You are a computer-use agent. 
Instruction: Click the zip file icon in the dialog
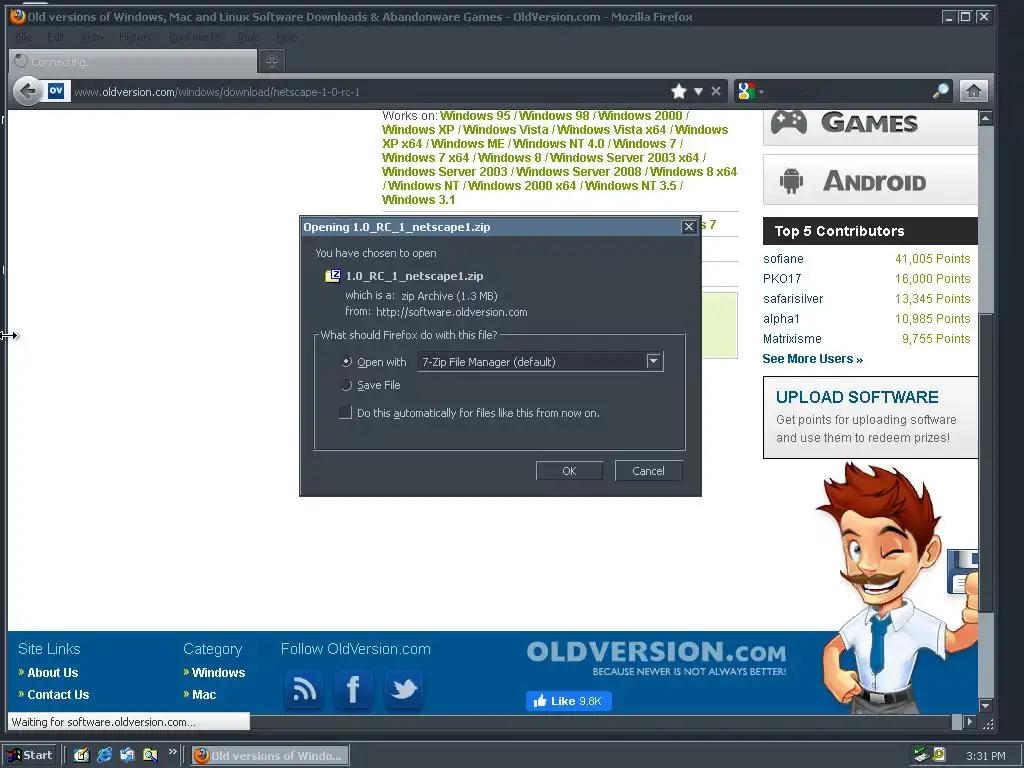tap(333, 276)
